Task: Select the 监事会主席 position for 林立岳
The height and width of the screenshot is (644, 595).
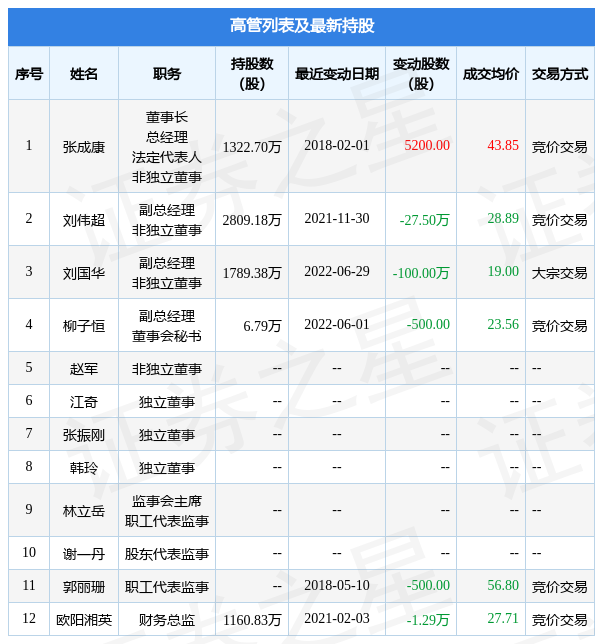Action: point(167,501)
